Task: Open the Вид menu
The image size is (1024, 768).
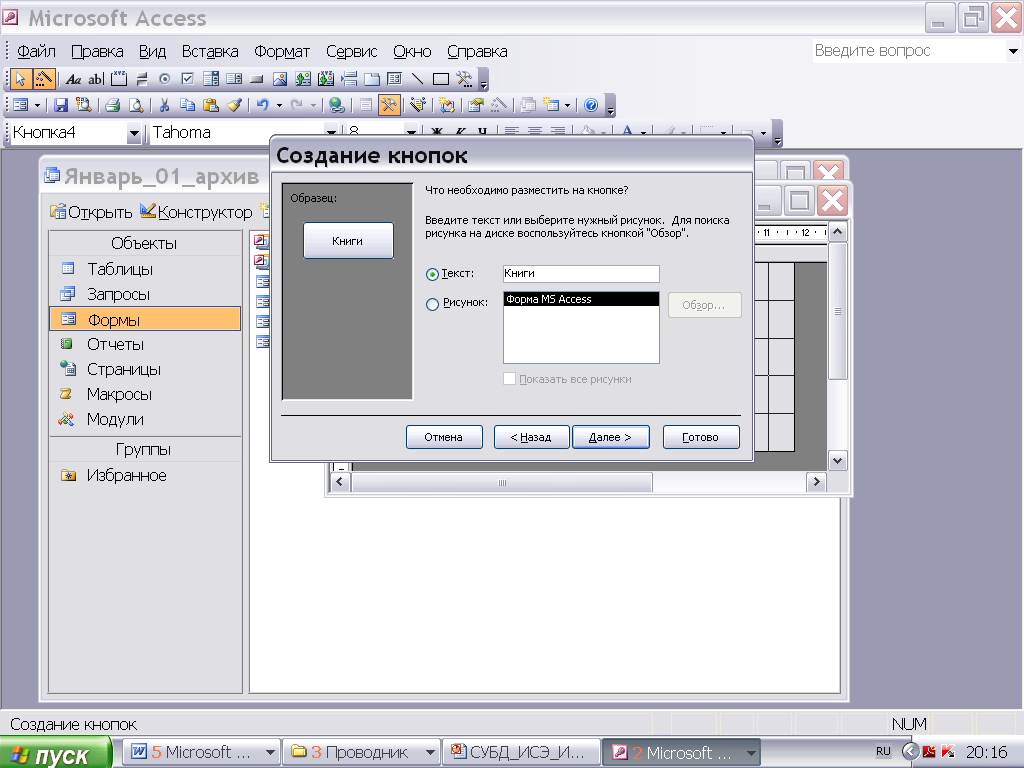Action: click(x=152, y=52)
